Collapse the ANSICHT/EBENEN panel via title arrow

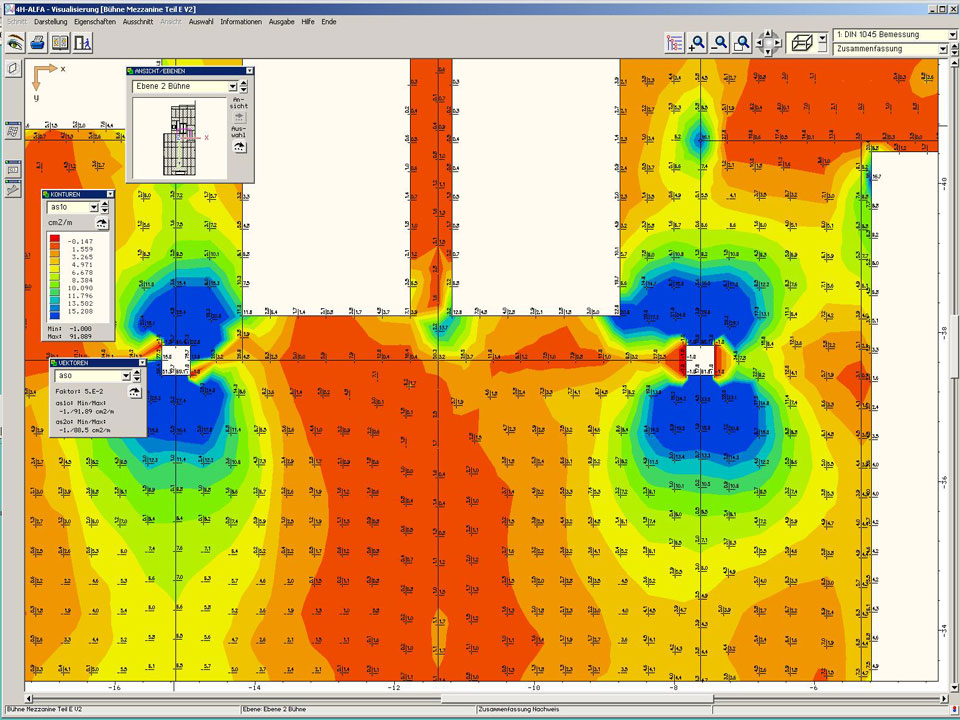(x=249, y=71)
